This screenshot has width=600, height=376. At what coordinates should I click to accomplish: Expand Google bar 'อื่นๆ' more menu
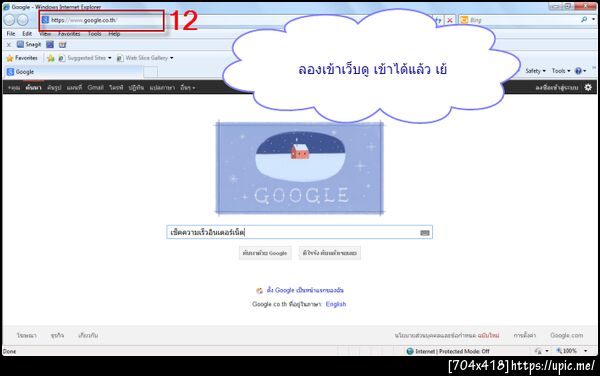point(188,88)
